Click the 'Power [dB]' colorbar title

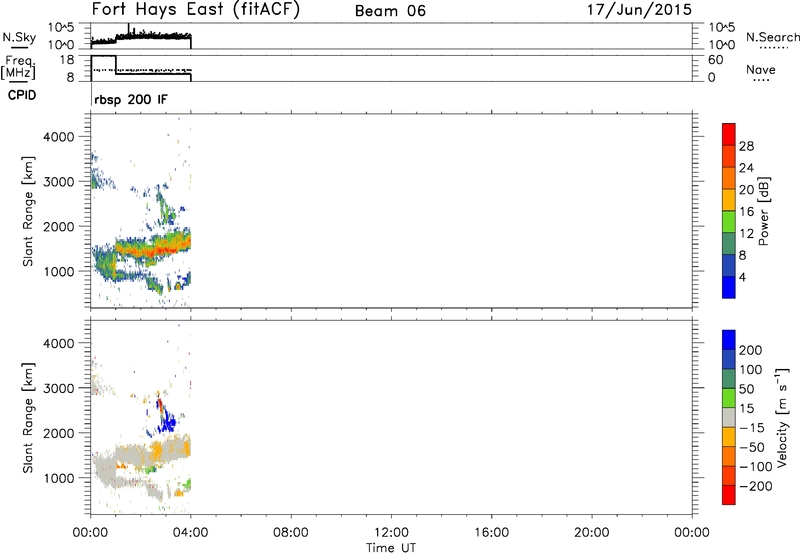pyautogui.click(x=764, y=211)
